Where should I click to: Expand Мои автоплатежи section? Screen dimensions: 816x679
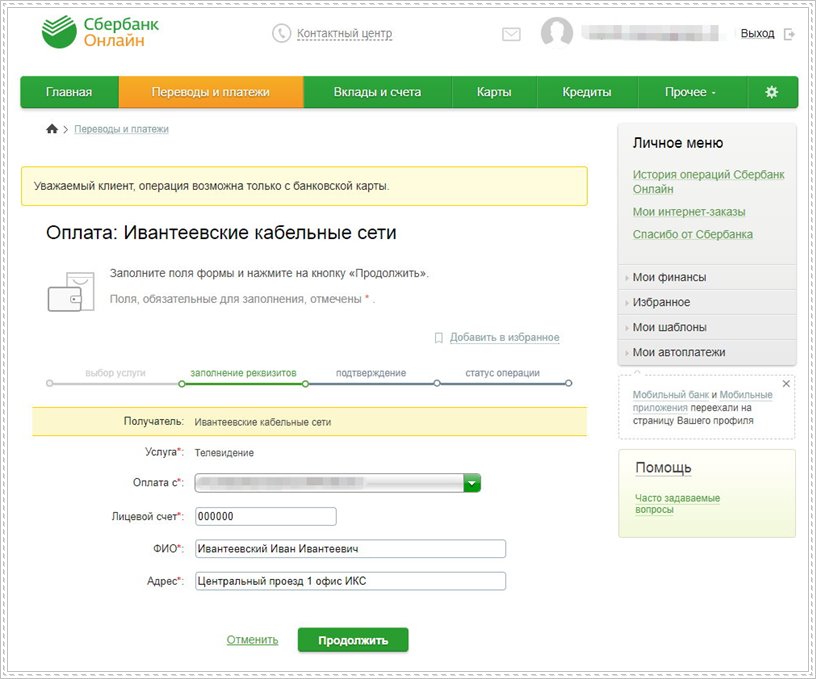[x=707, y=352]
